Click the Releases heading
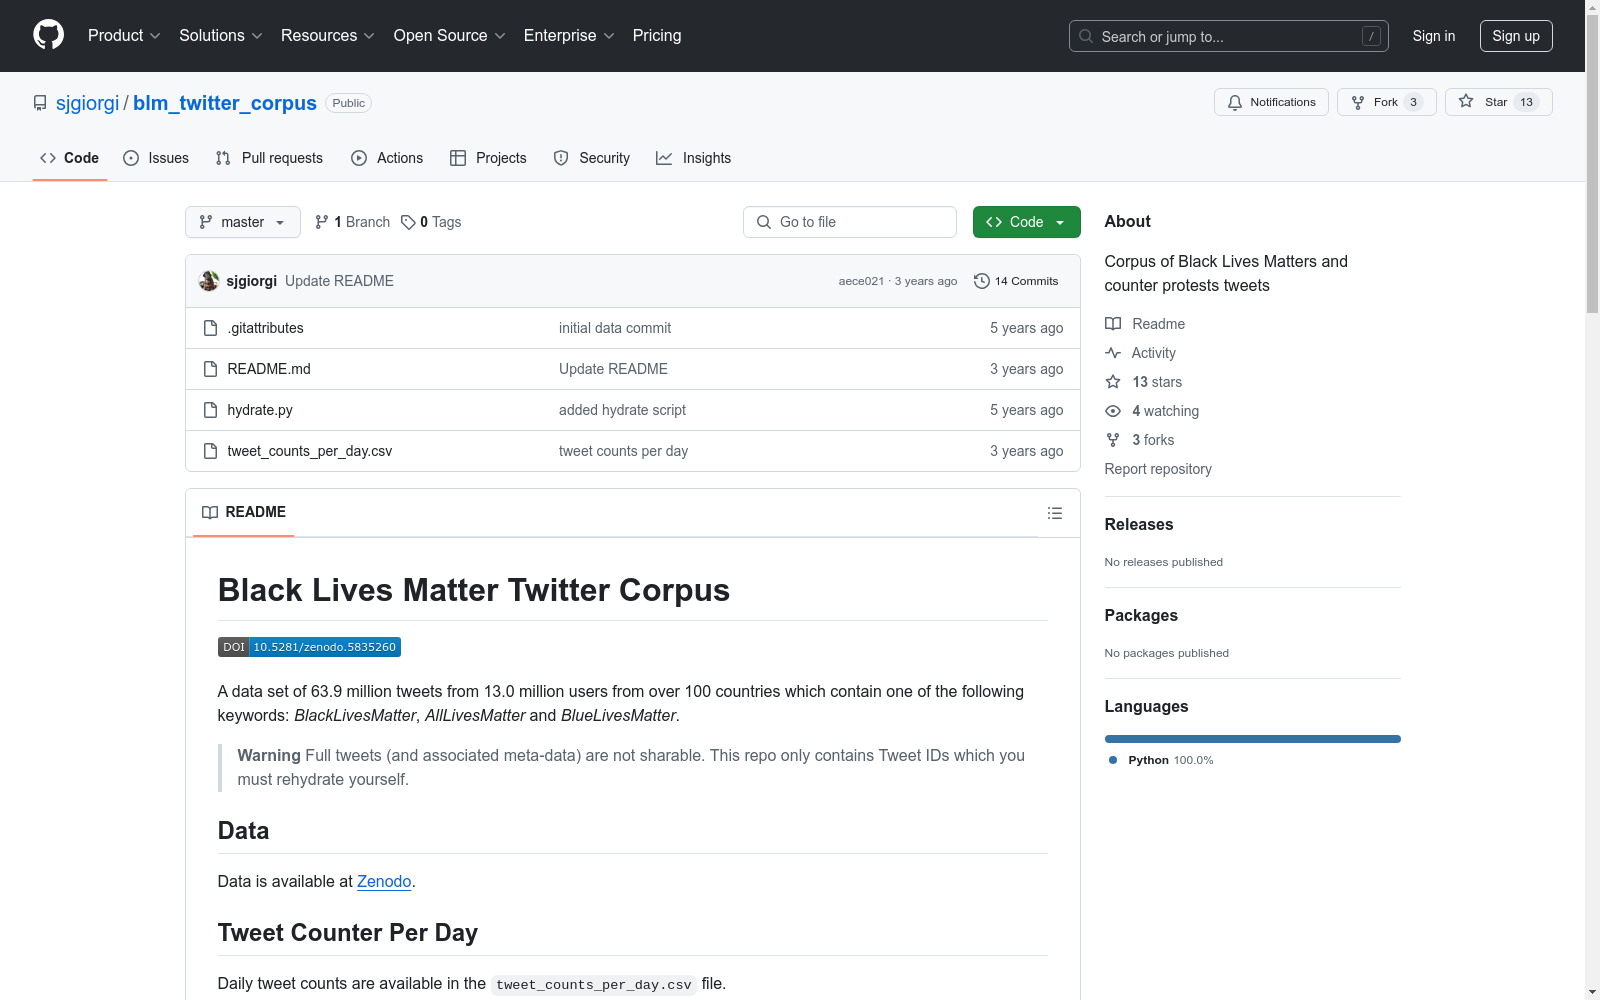The width and height of the screenshot is (1600, 1000). [x=1139, y=524]
